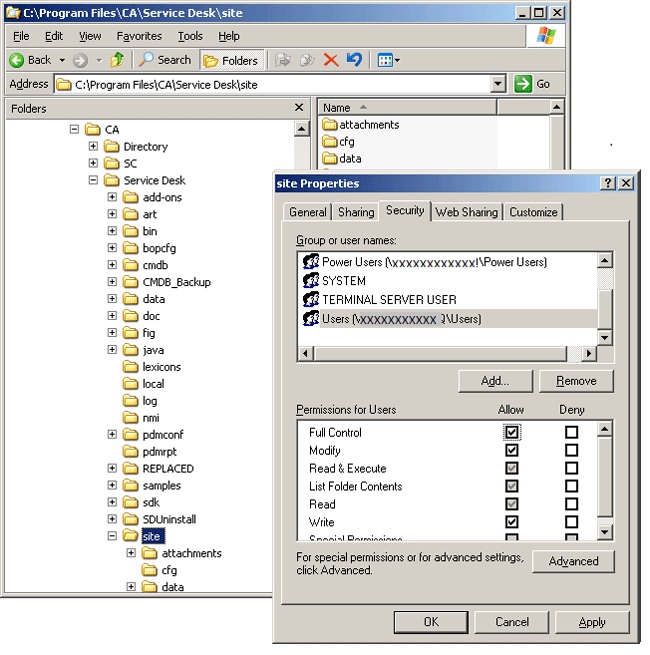Expand the cmdb folder tree node
Viewport: 650px width, 655px height.
[x=112, y=265]
